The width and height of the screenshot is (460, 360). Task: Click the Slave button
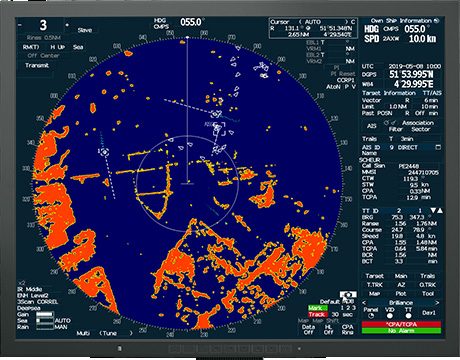[84, 30]
